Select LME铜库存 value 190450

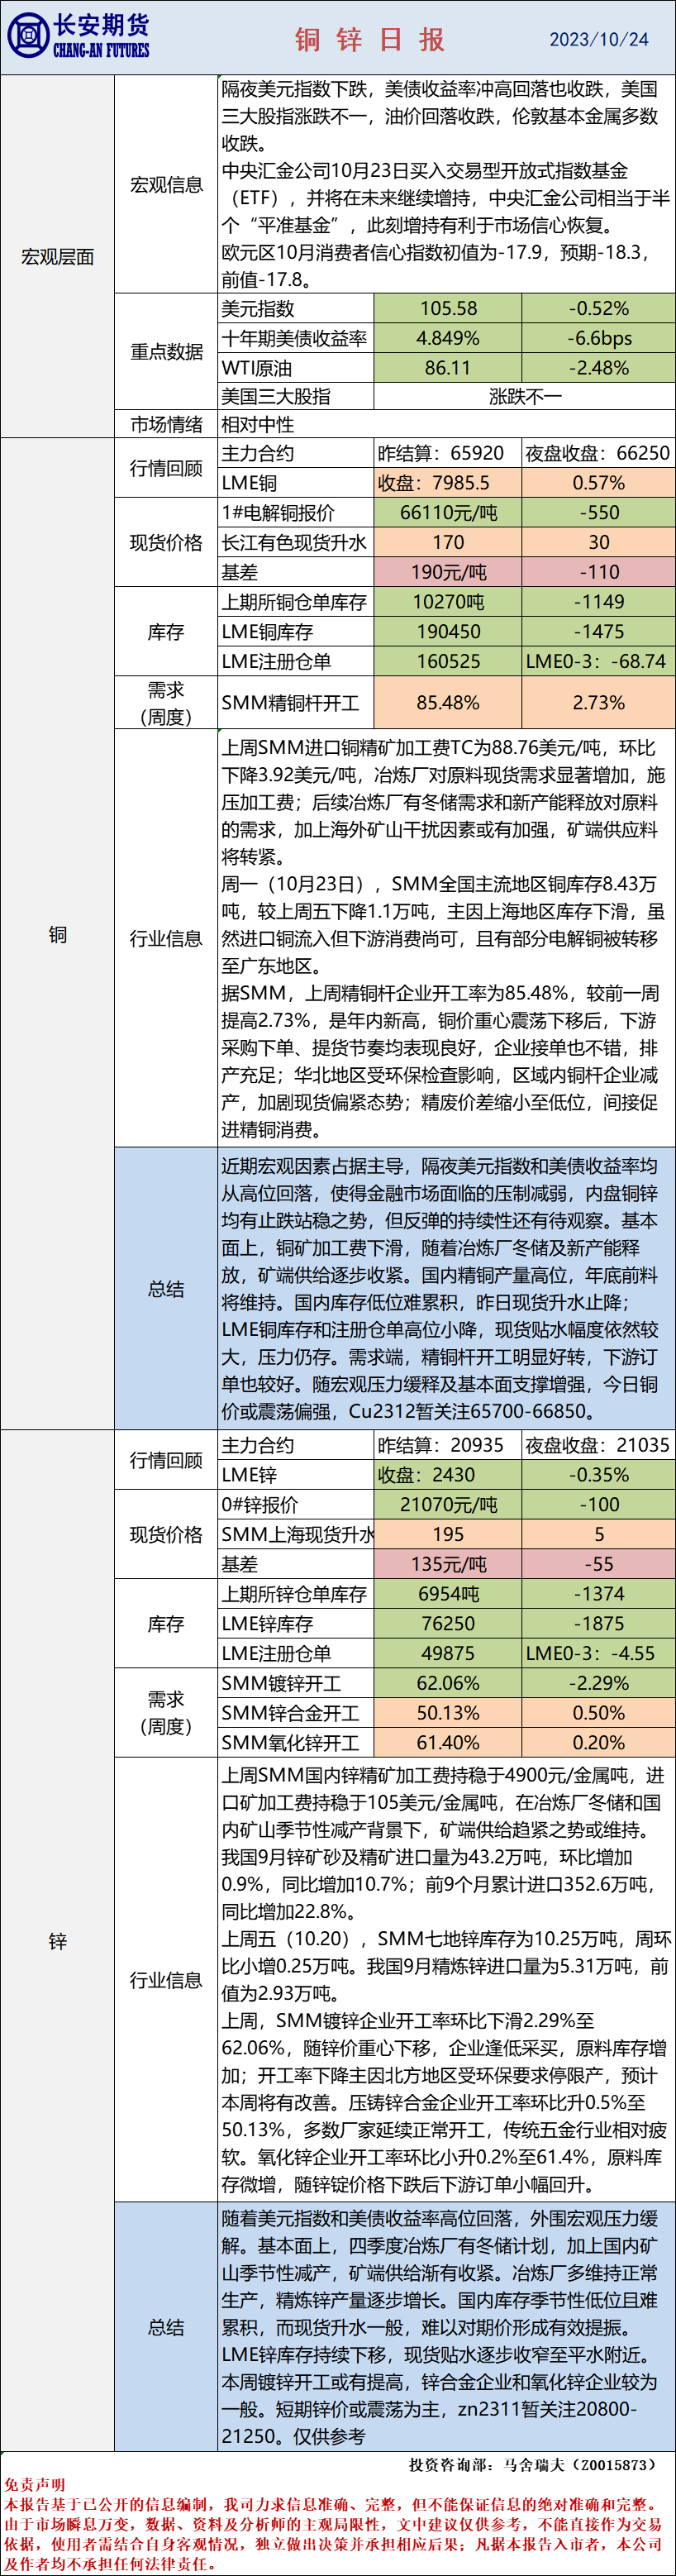[x=448, y=632]
